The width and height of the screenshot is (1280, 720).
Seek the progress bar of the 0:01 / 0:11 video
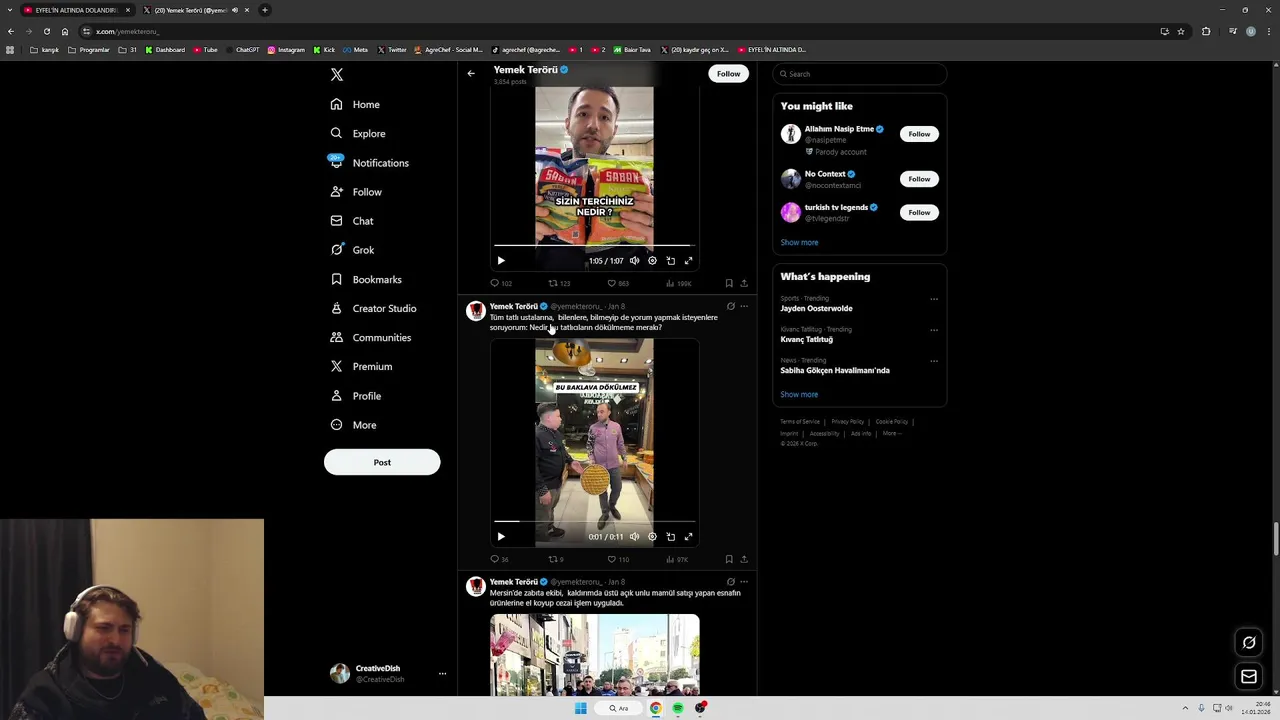594,521
